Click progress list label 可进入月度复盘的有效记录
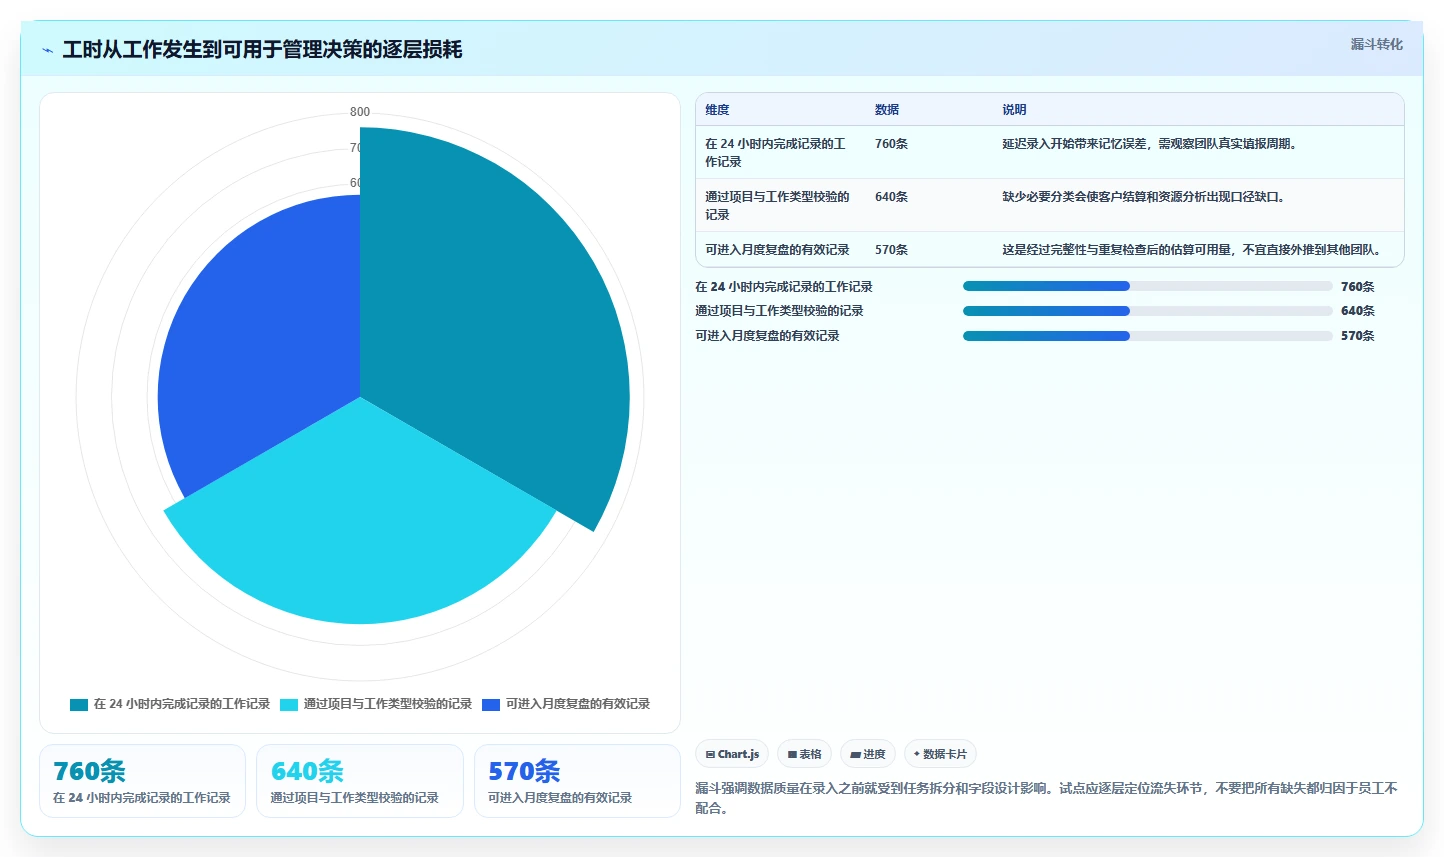Image resolution: width=1444 pixels, height=857 pixels. pos(767,336)
